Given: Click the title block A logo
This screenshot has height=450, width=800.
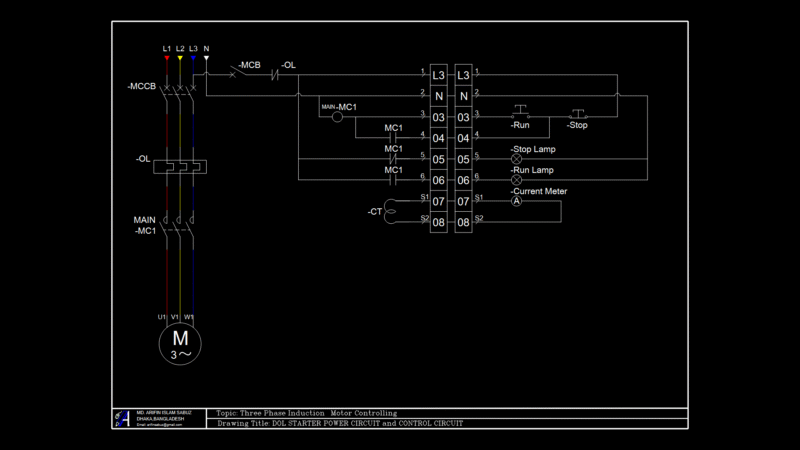Looking at the screenshot, I should pyautogui.click(x=122, y=418).
